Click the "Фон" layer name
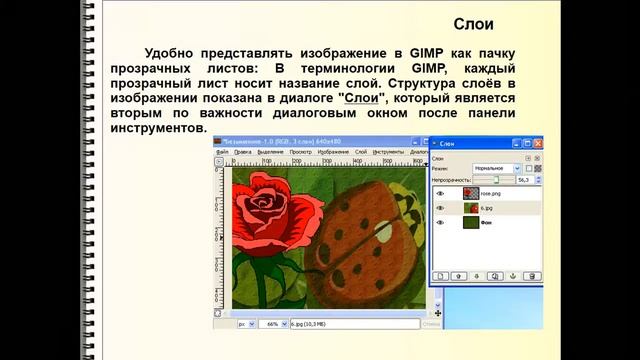The width and height of the screenshot is (640, 360). tap(486, 223)
